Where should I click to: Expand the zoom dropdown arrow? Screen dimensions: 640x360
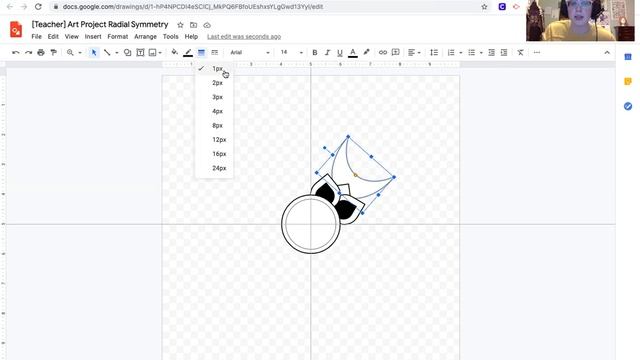(80, 53)
